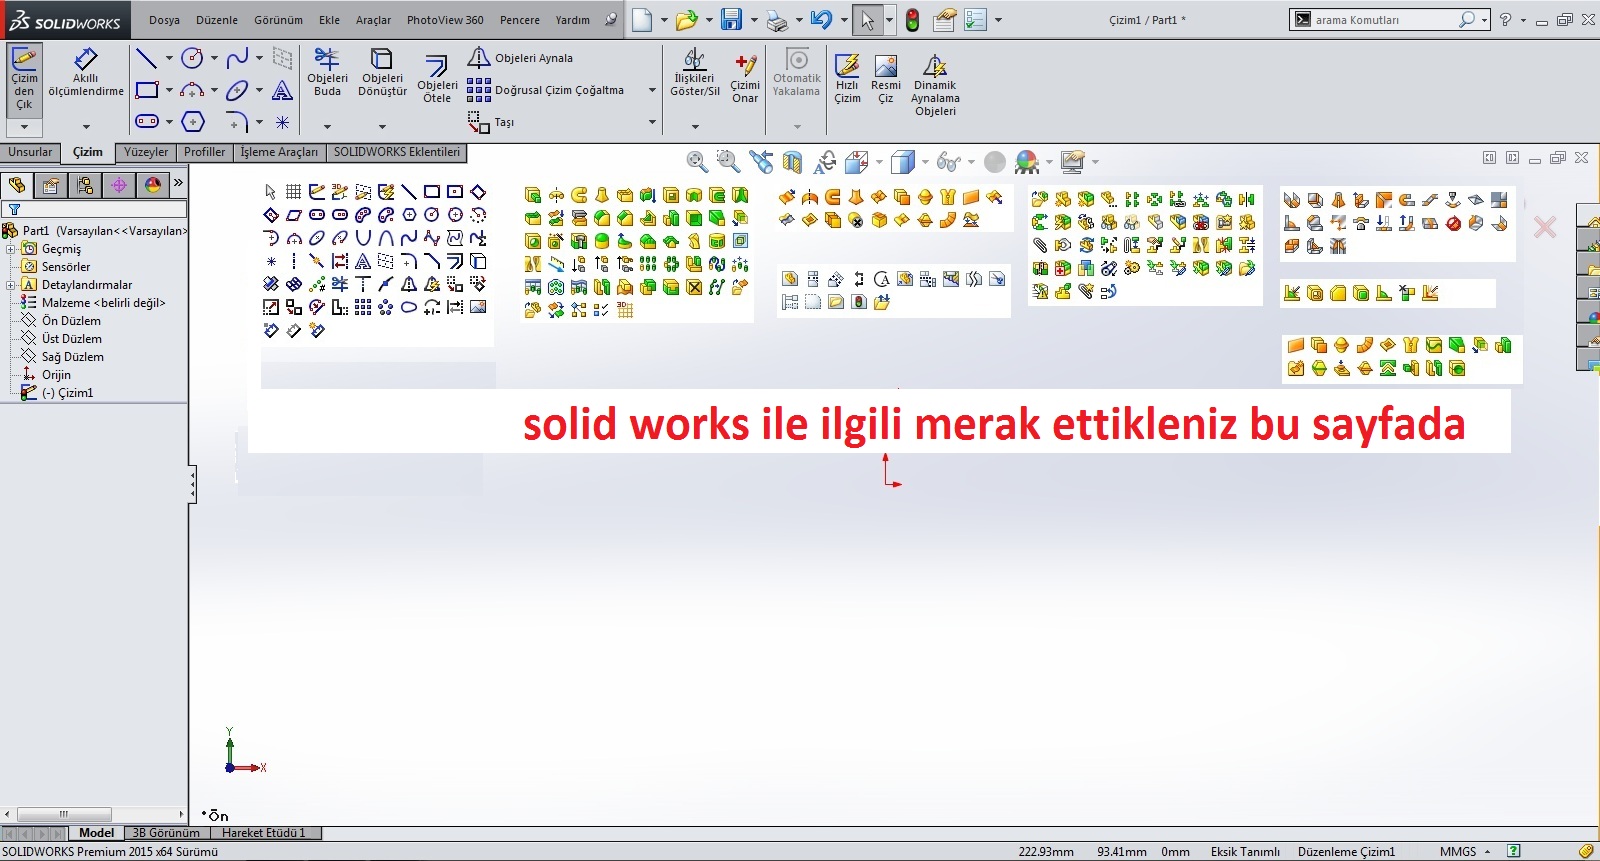Select the Ellipse tool in the ribbon
This screenshot has height=861, width=1600.
(237, 90)
